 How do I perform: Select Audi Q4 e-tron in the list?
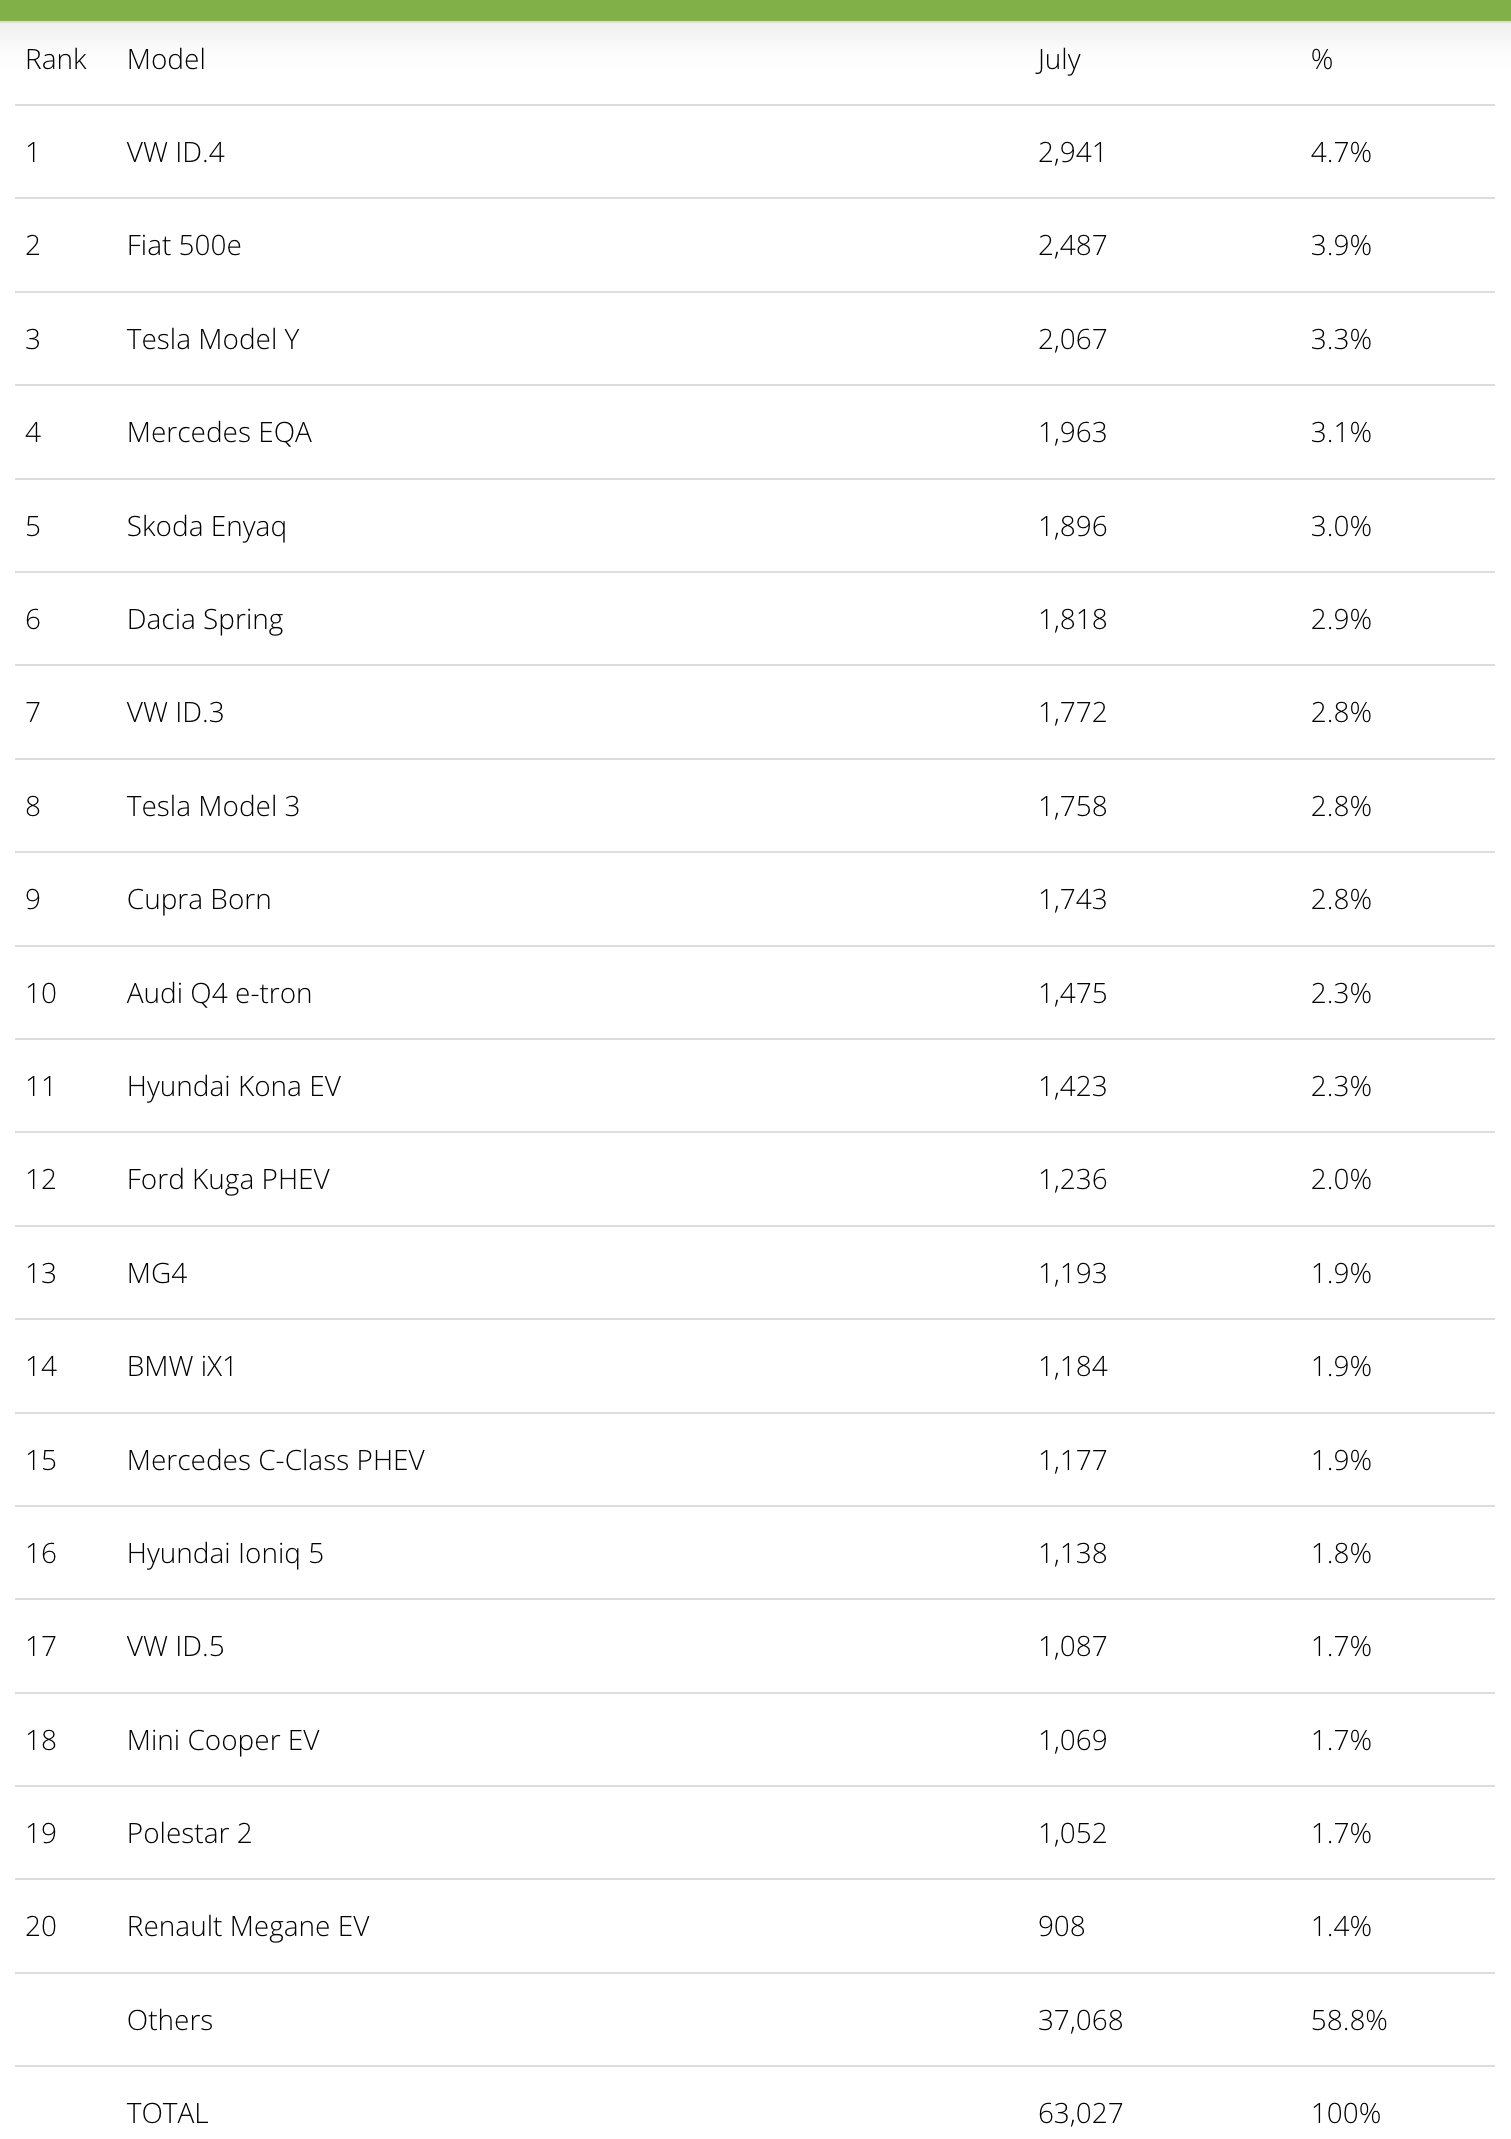219,993
